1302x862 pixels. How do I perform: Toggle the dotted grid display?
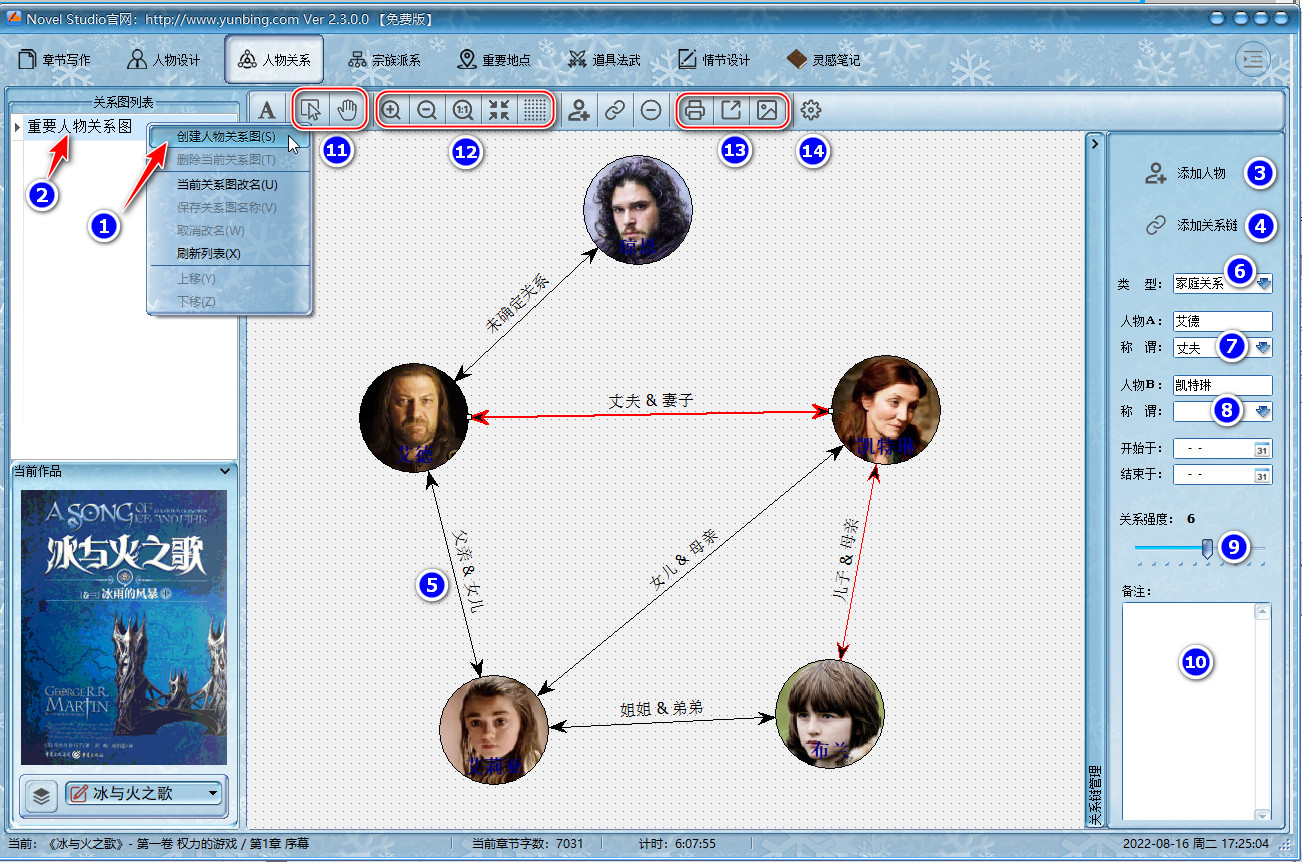535,110
